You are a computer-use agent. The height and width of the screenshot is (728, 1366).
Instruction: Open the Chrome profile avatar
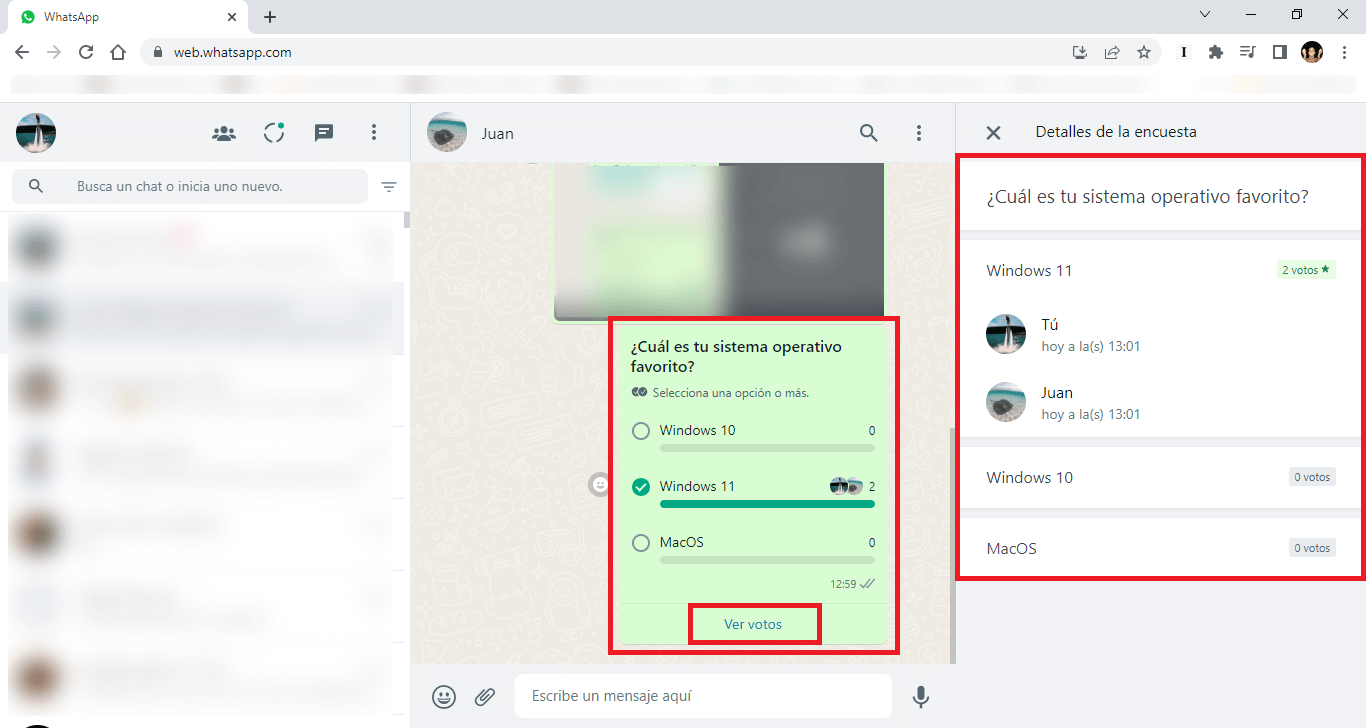(1312, 53)
